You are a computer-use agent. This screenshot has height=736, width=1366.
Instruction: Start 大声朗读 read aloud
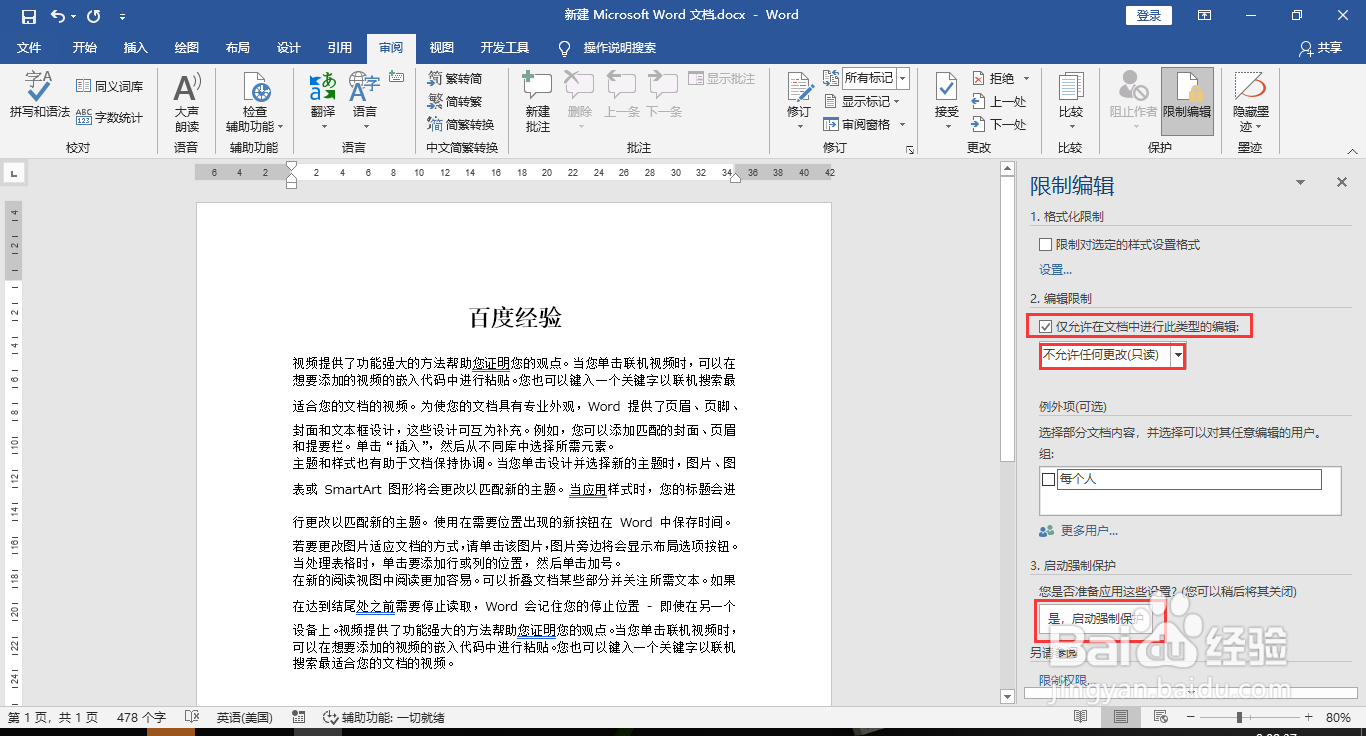point(186,102)
